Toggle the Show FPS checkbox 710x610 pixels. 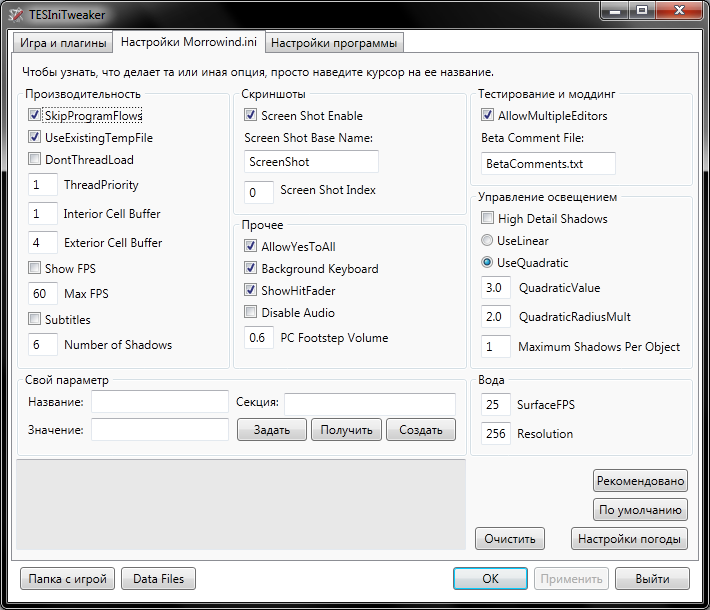[x=36, y=268]
